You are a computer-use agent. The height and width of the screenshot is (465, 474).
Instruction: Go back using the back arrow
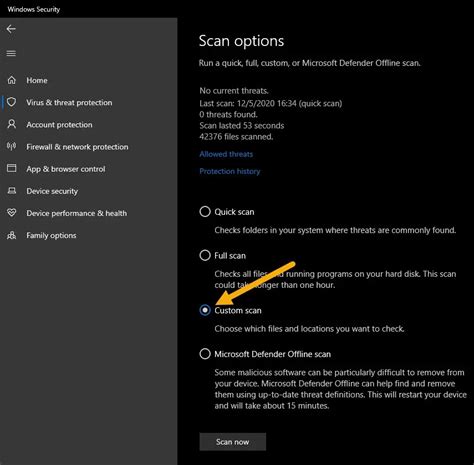11,29
